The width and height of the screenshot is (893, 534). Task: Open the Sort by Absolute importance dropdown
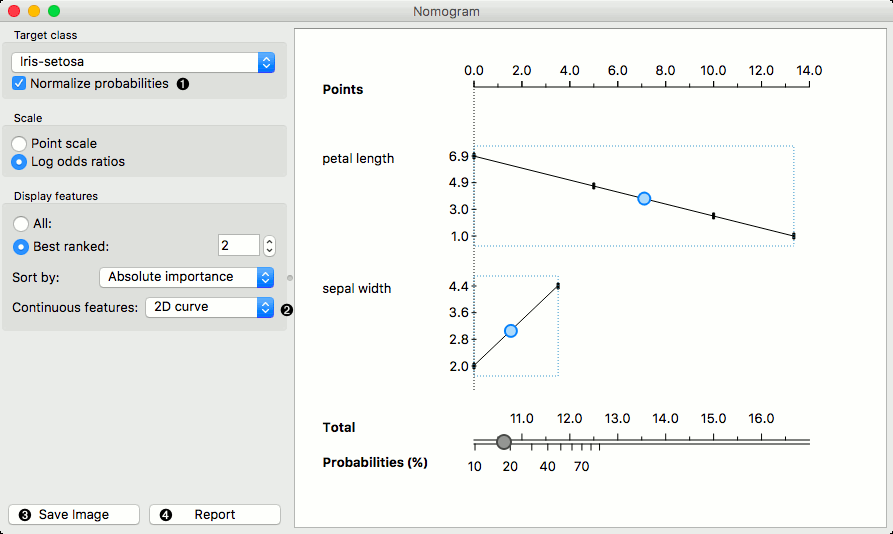(x=187, y=277)
